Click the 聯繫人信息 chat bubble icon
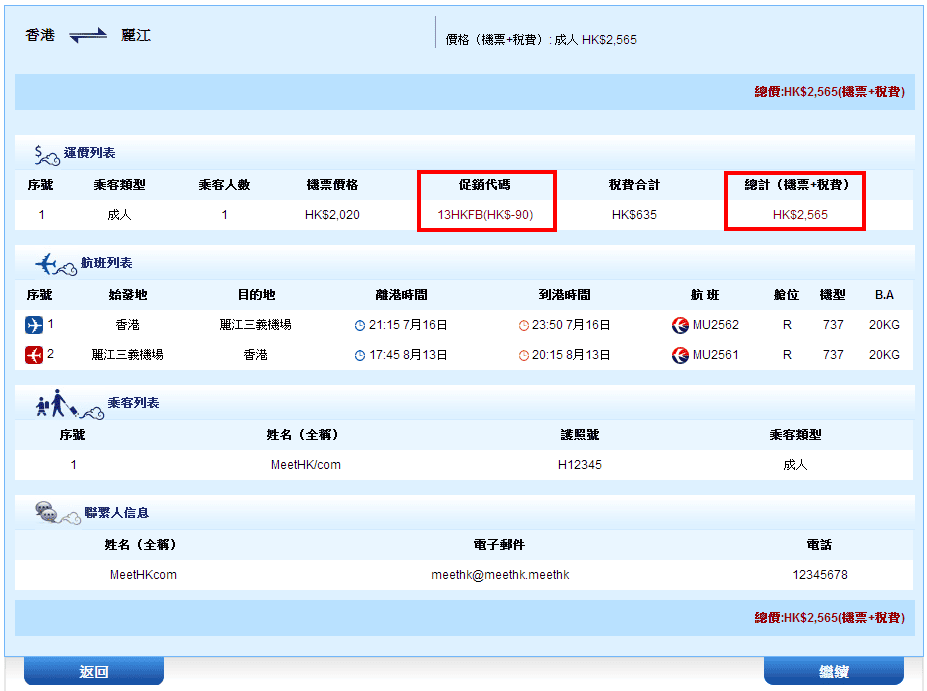 [49, 512]
